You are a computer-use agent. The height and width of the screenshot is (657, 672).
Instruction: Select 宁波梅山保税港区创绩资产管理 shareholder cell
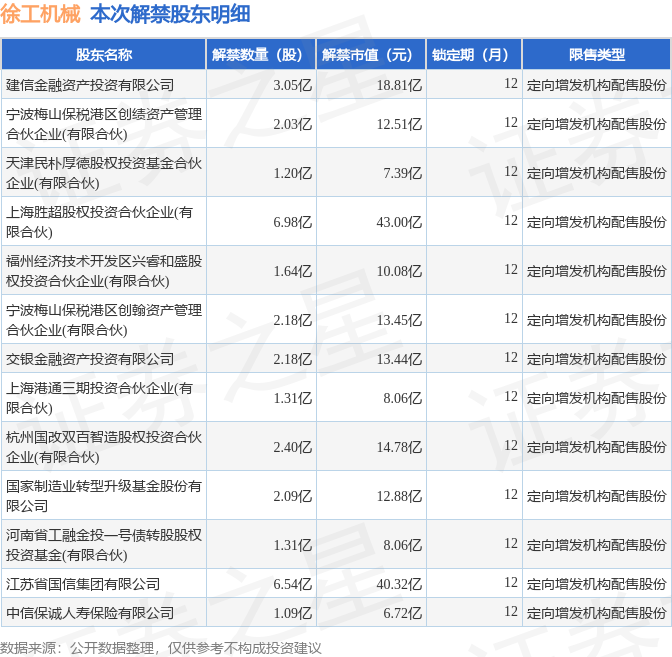coord(104,123)
